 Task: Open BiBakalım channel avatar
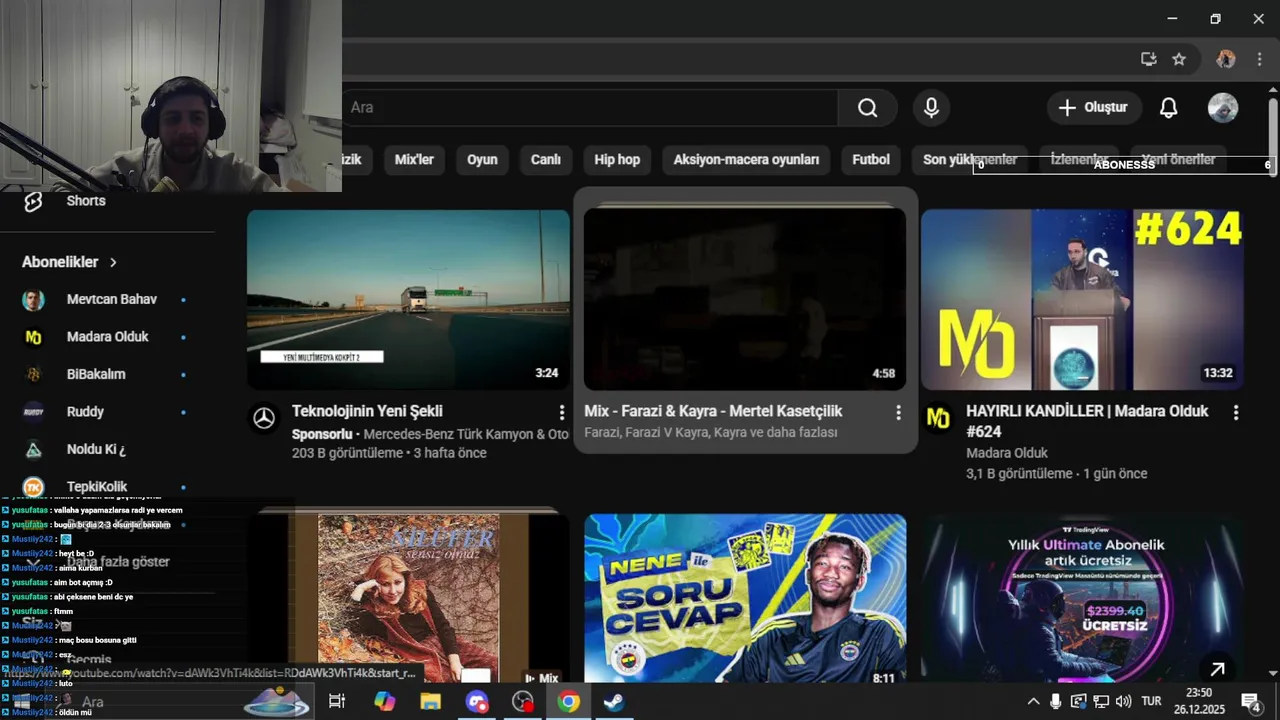click(34, 374)
